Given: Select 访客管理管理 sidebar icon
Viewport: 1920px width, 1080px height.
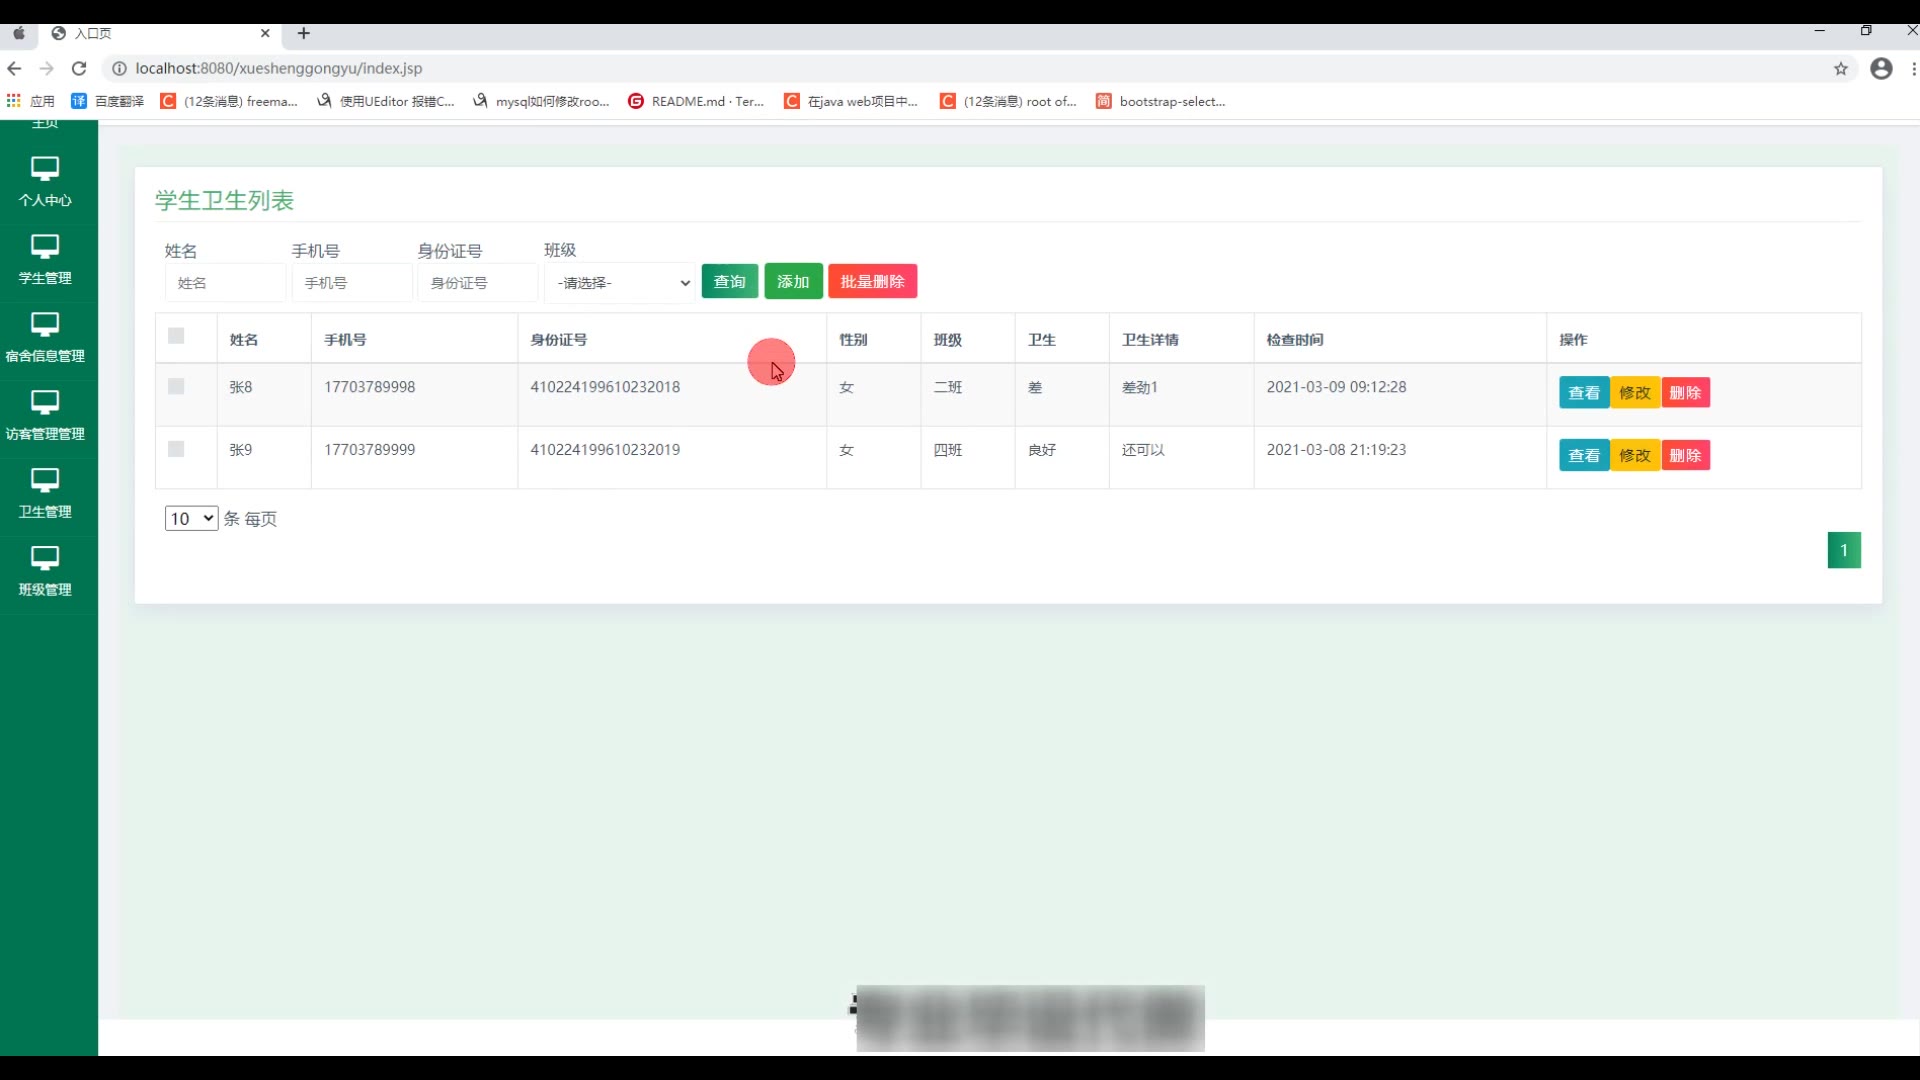Looking at the screenshot, I should [x=45, y=402].
